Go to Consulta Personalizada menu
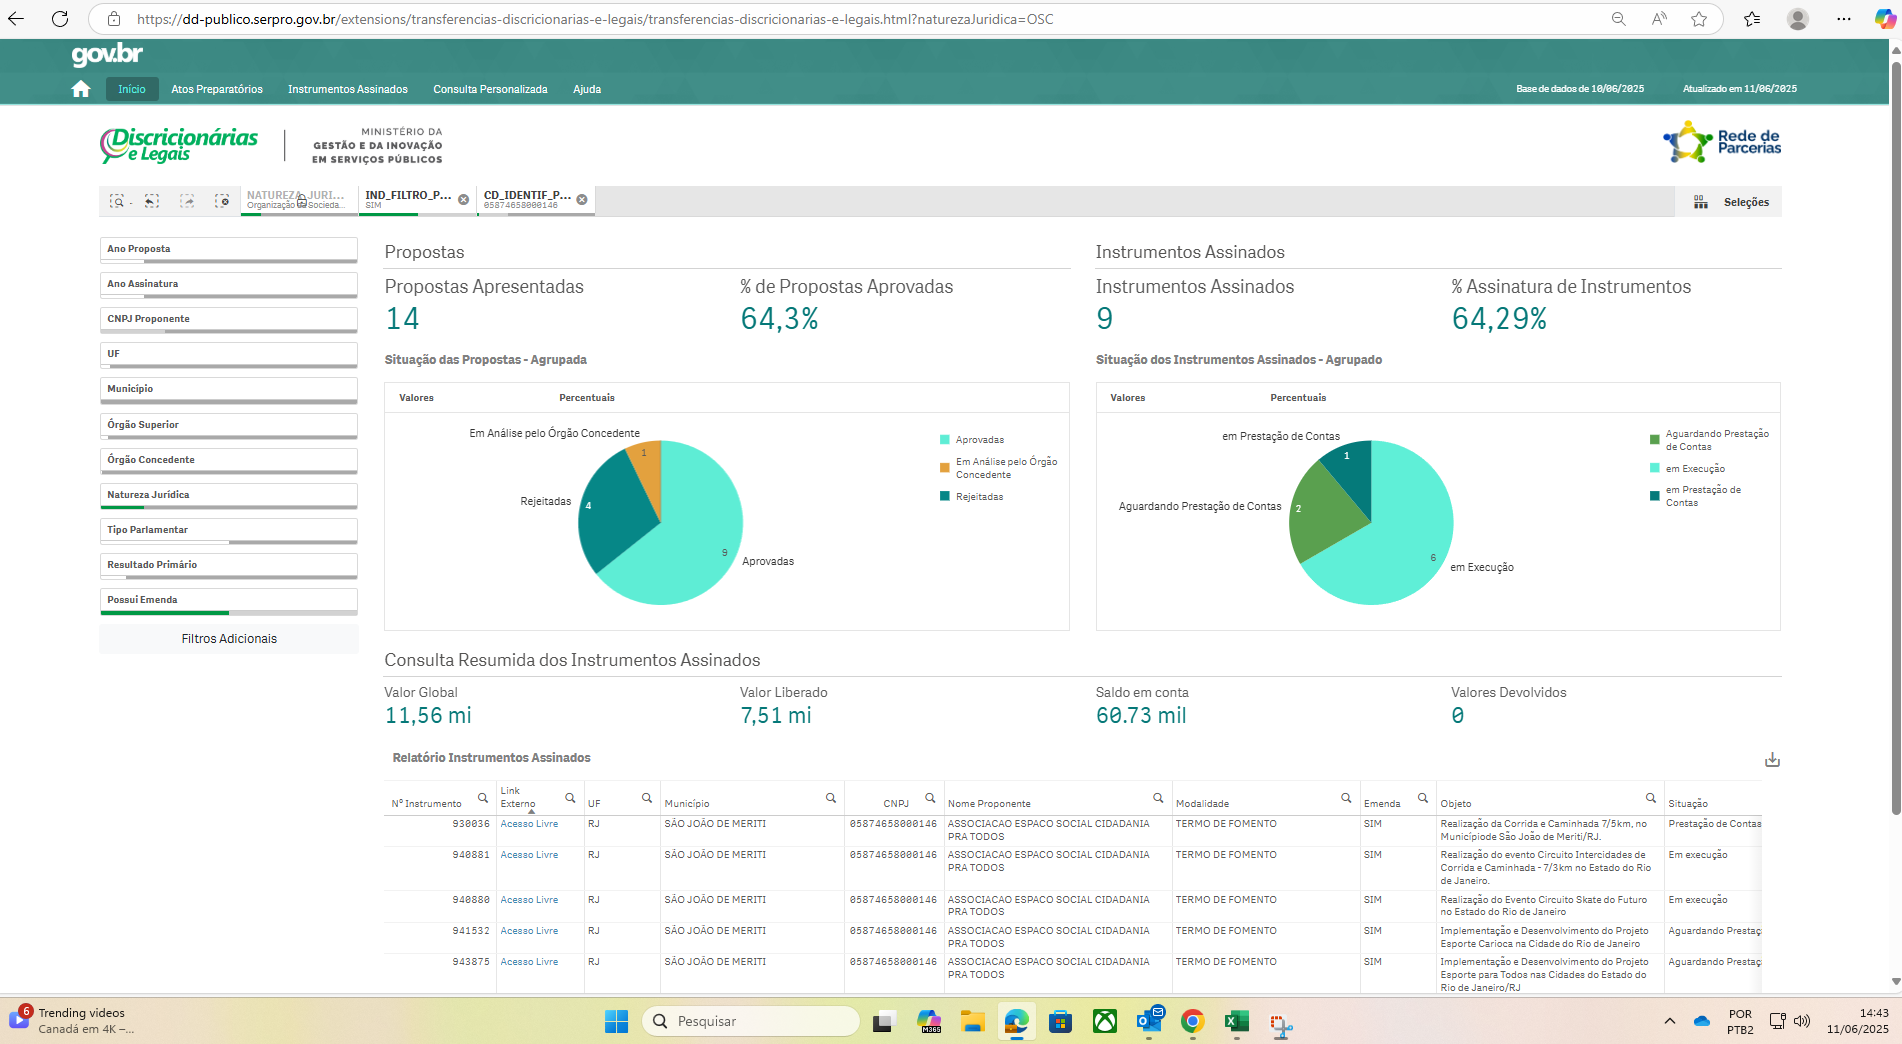The height and width of the screenshot is (1044, 1902). (x=490, y=89)
